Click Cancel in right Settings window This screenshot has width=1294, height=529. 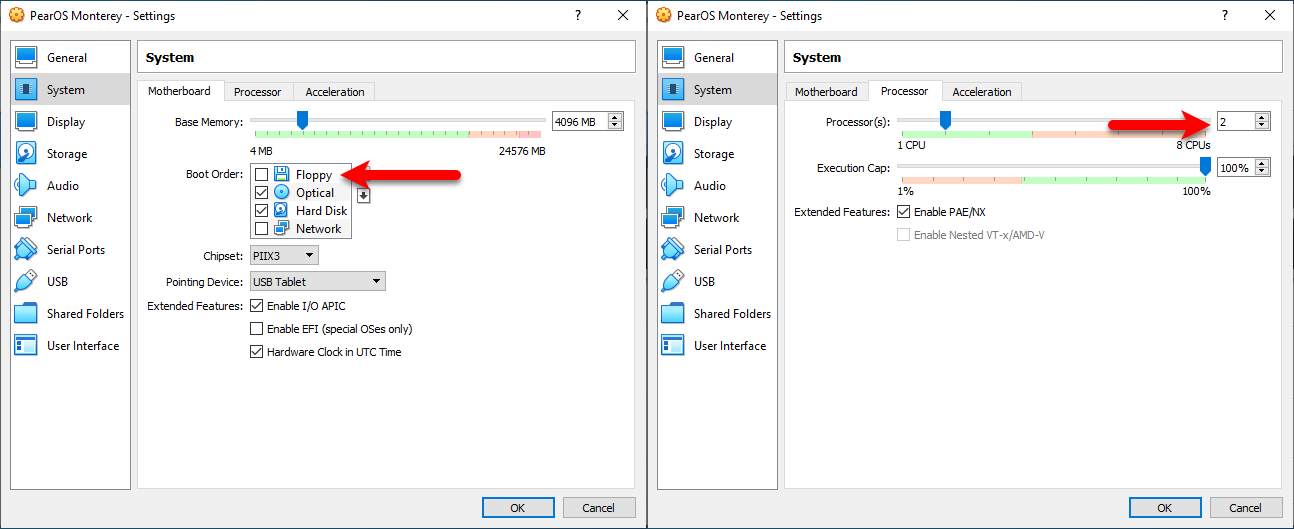pos(1245,508)
